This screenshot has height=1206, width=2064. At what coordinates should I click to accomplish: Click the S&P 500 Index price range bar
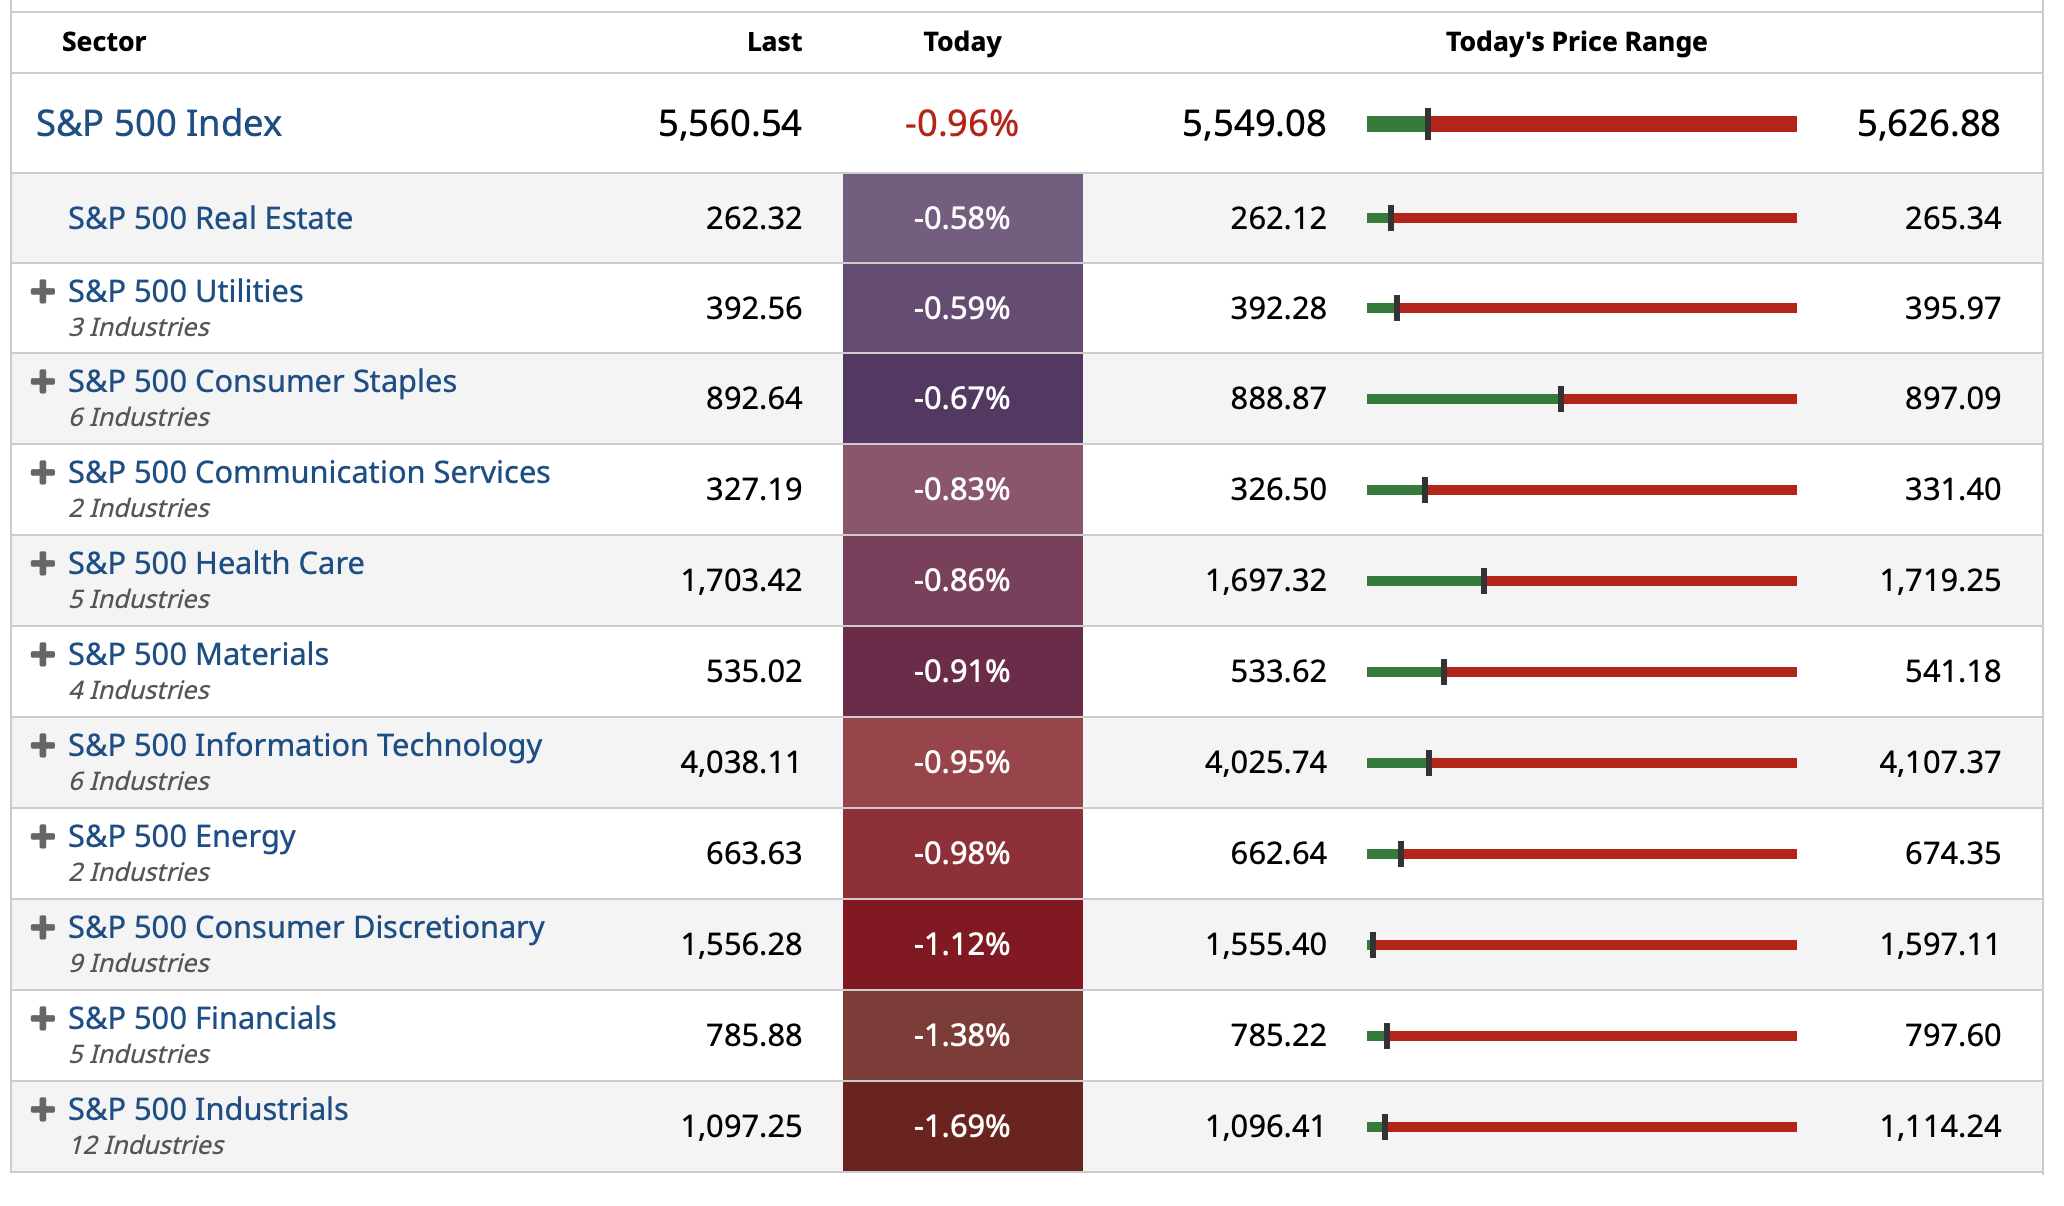[1581, 124]
